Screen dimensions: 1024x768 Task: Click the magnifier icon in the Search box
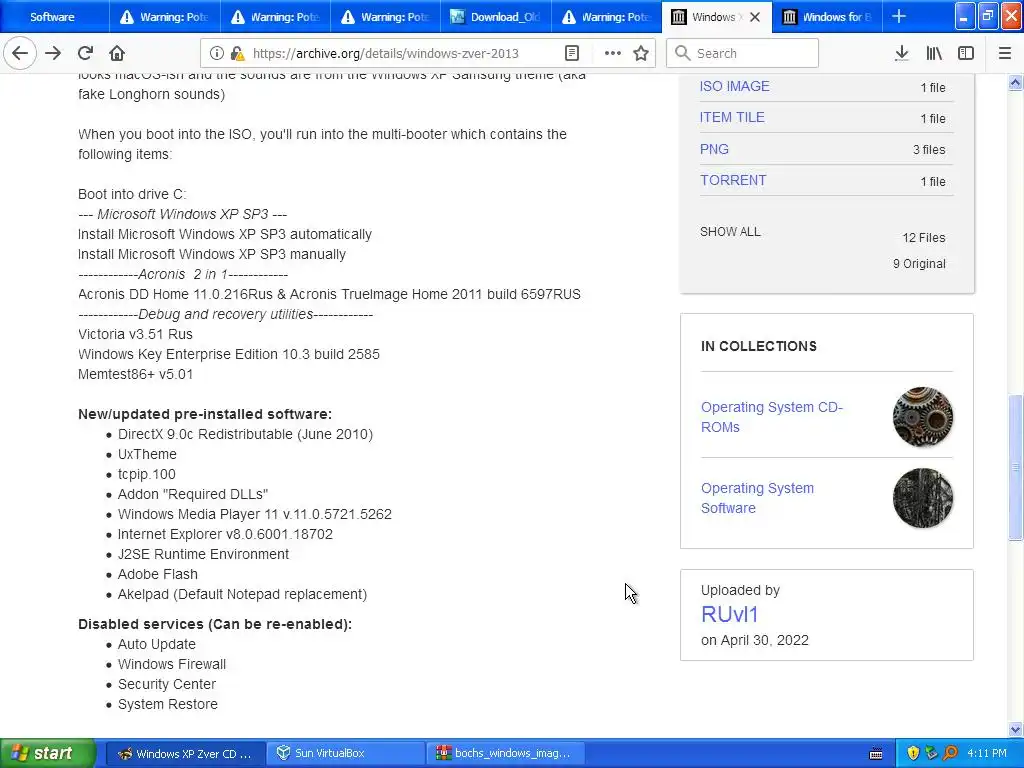tap(682, 53)
